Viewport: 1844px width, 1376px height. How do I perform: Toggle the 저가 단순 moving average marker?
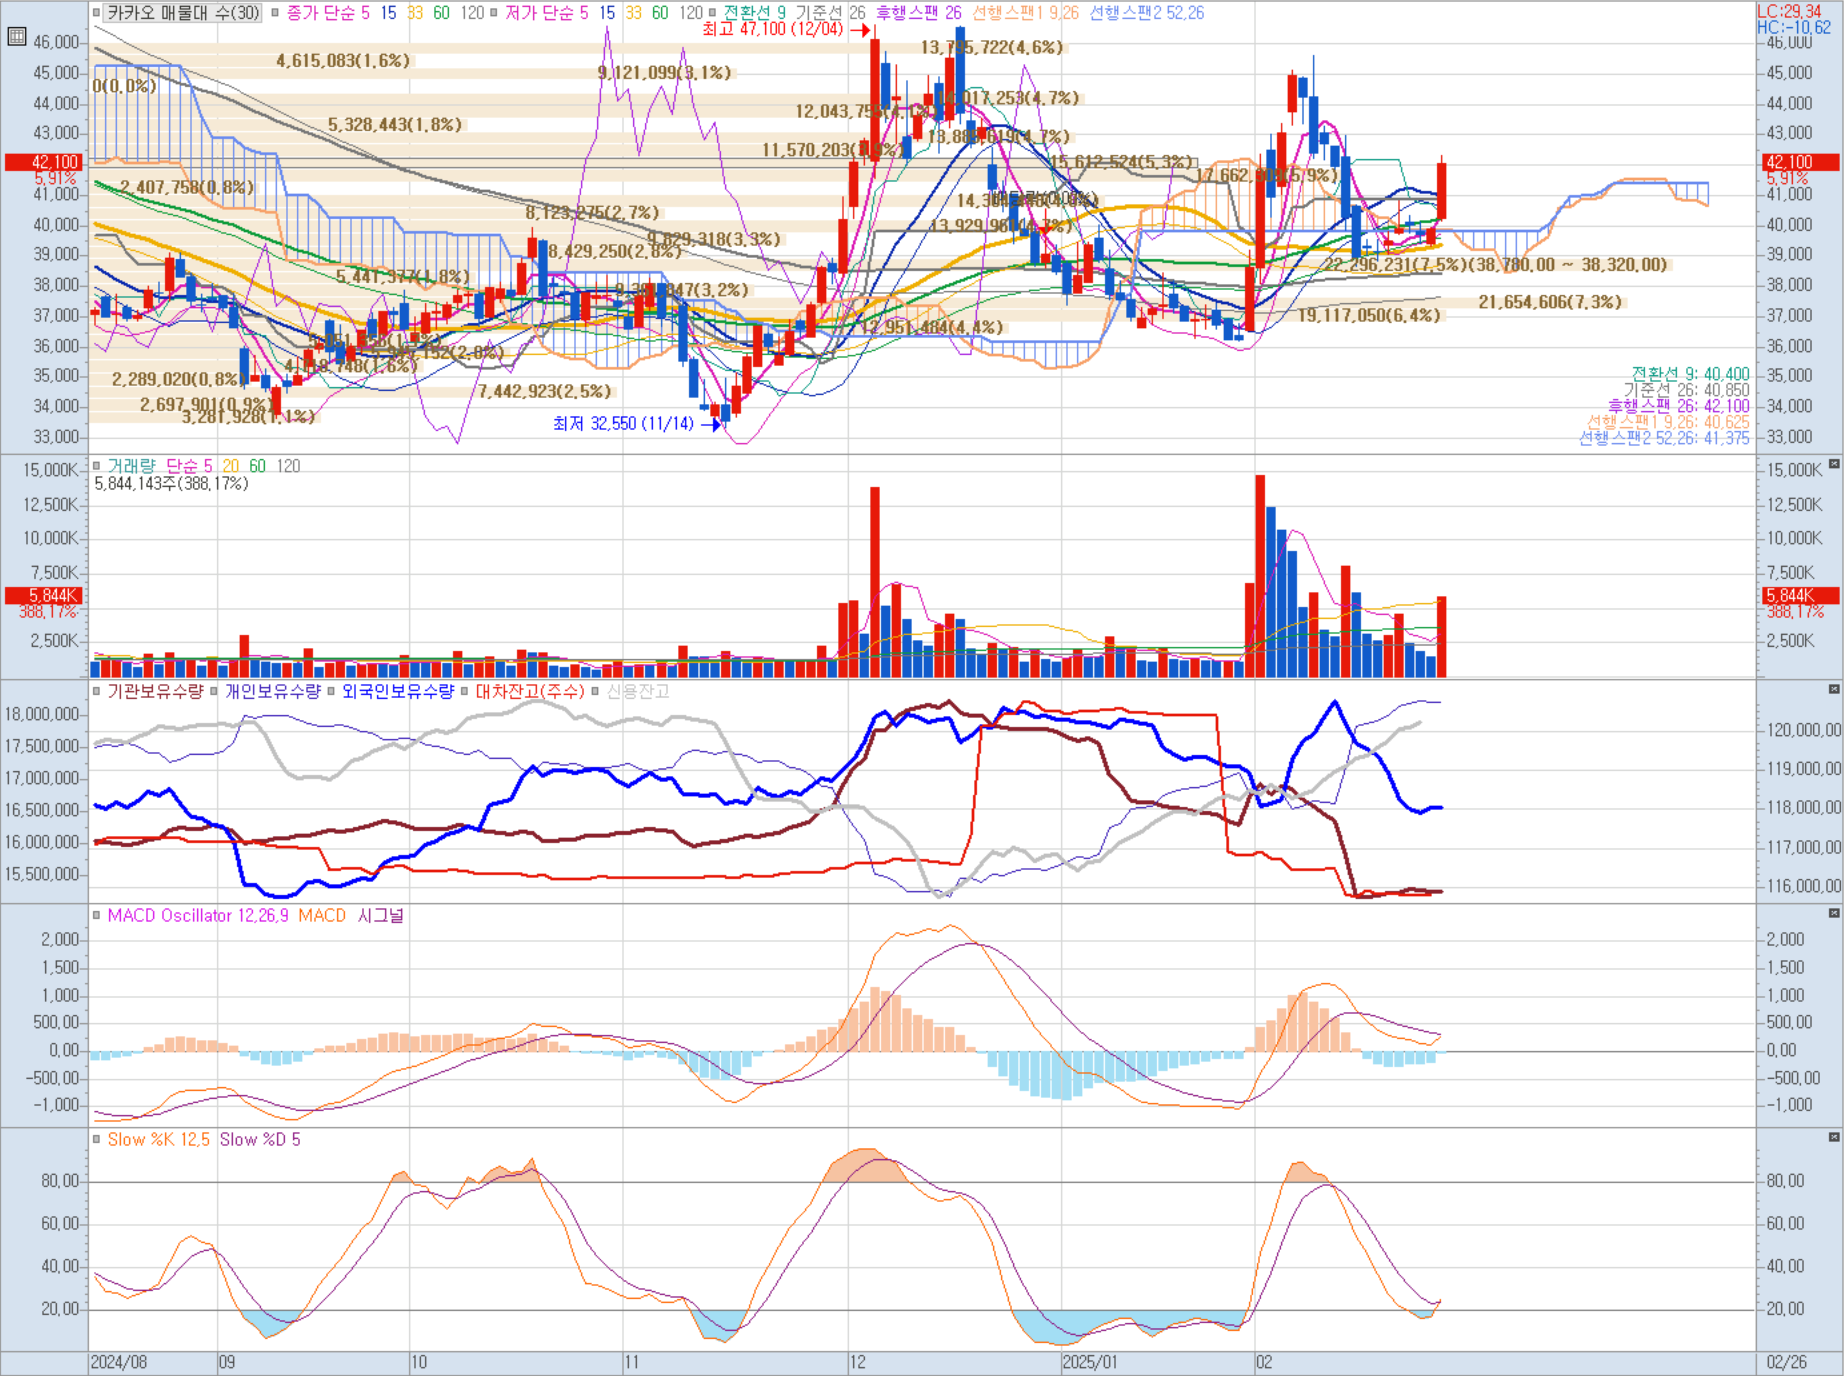coord(493,13)
